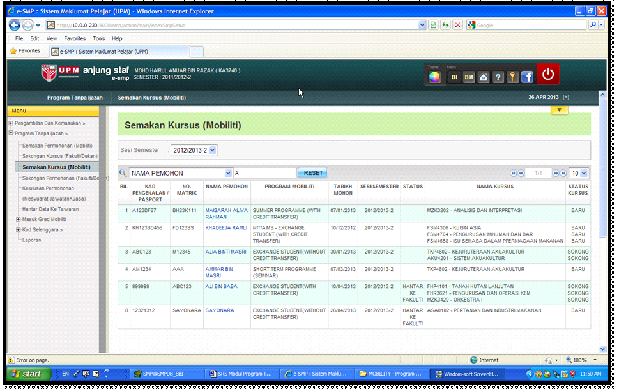Select Laporan in the menu tree
The height and width of the screenshot is (392, 620).
click(32, 240)
